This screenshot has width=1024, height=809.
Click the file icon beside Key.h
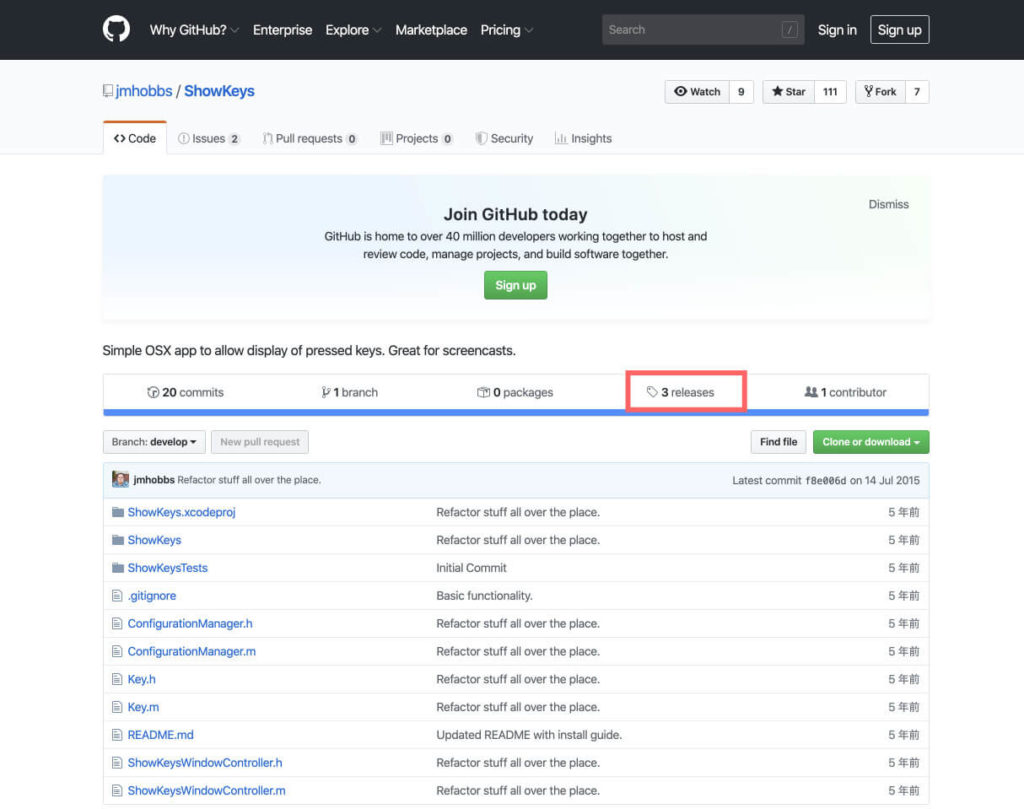[x=117, y=679]
